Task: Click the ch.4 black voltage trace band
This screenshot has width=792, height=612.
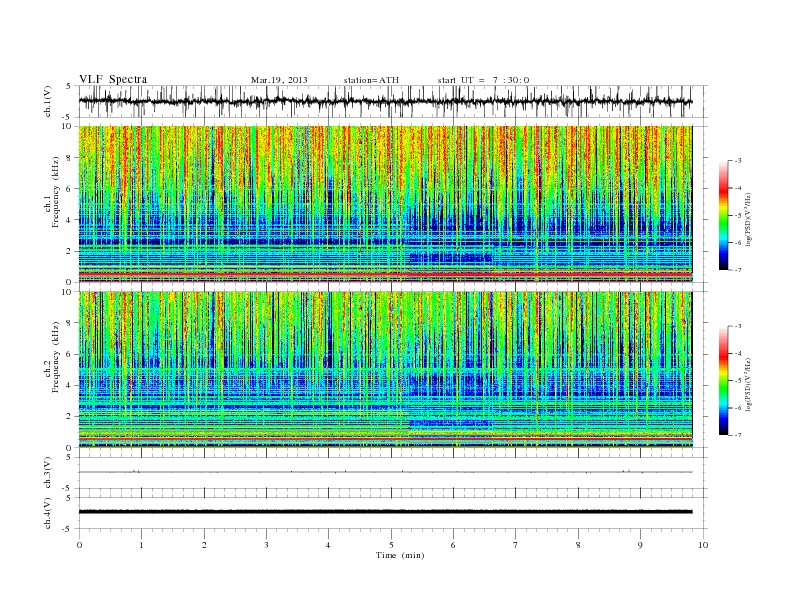Action: click(x=386, y=512)
